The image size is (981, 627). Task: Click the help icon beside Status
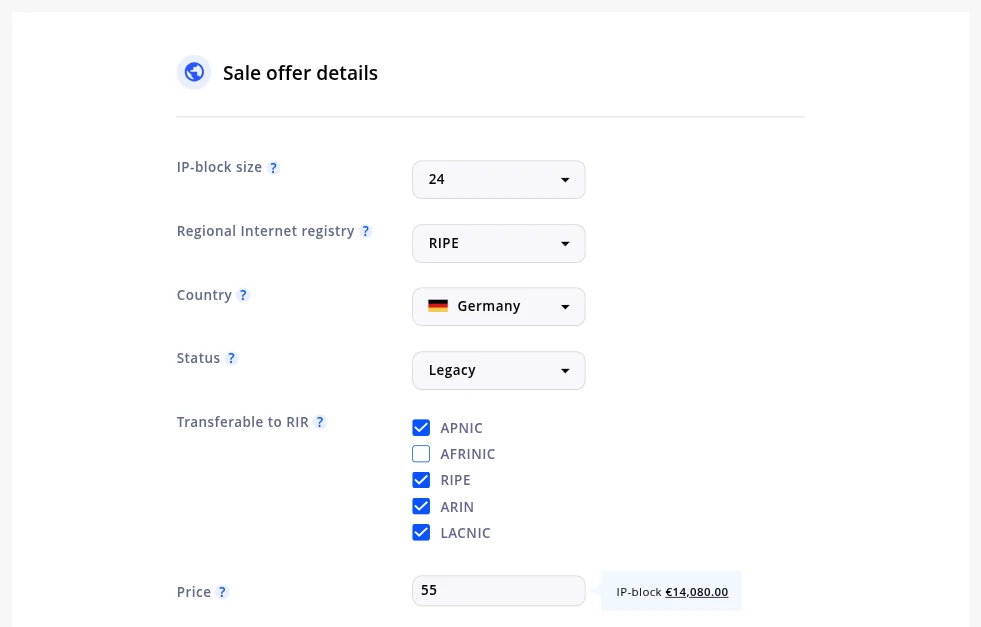[x=232, y=358]
